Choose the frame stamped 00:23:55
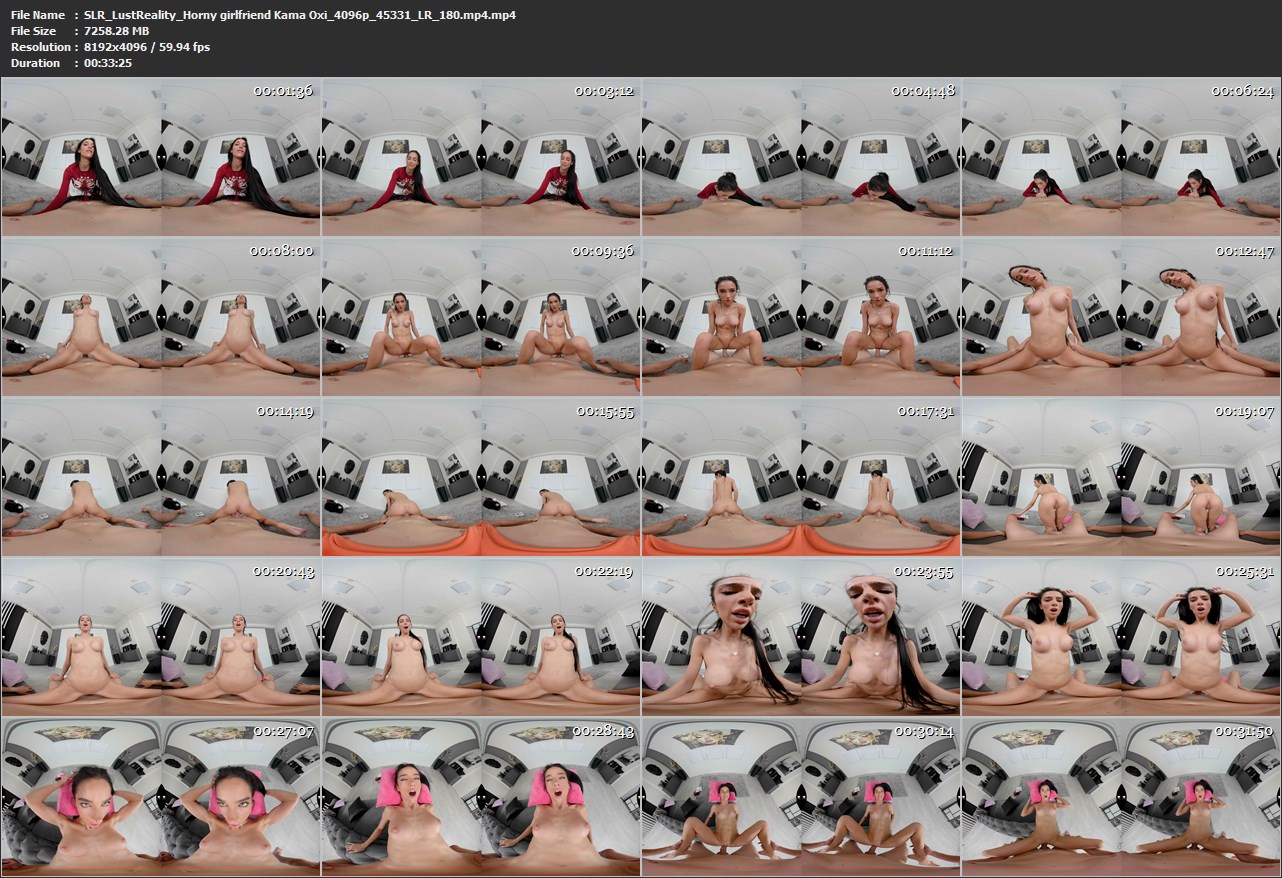The image size is (1282, 878). coord(801,637)
